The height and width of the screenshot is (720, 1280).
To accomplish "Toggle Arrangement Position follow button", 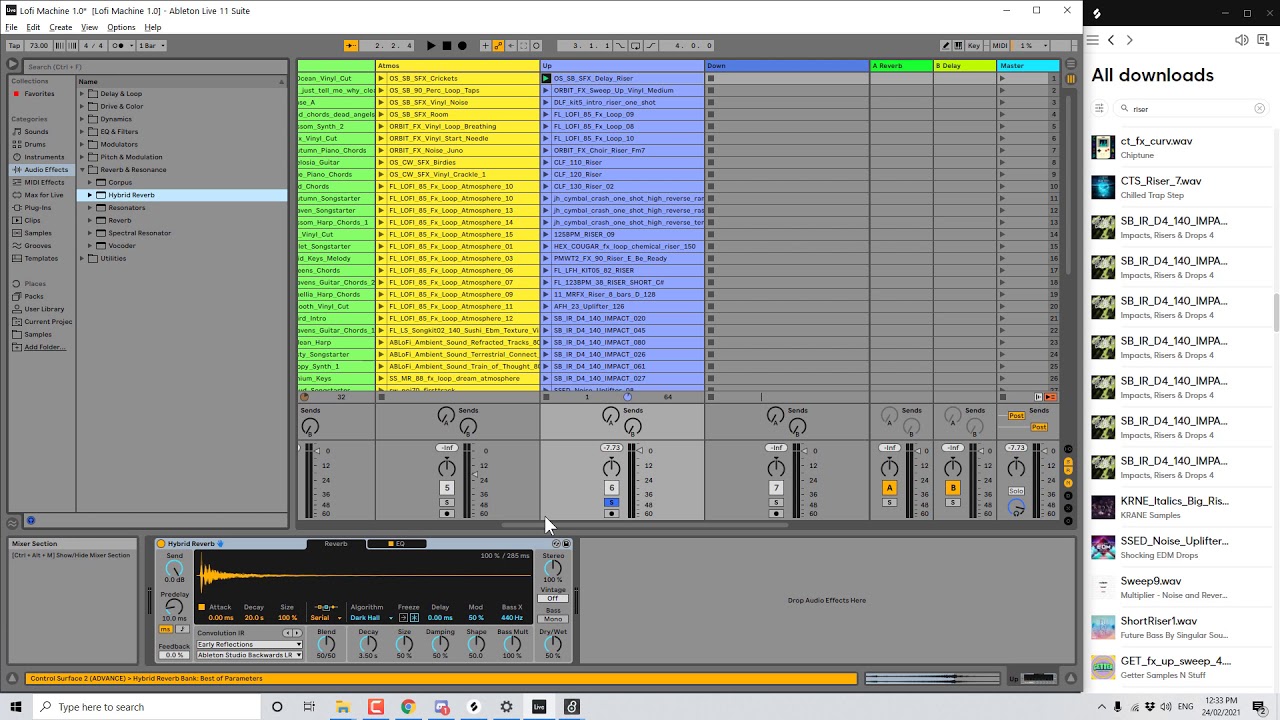I will click(x=350, y=45).
